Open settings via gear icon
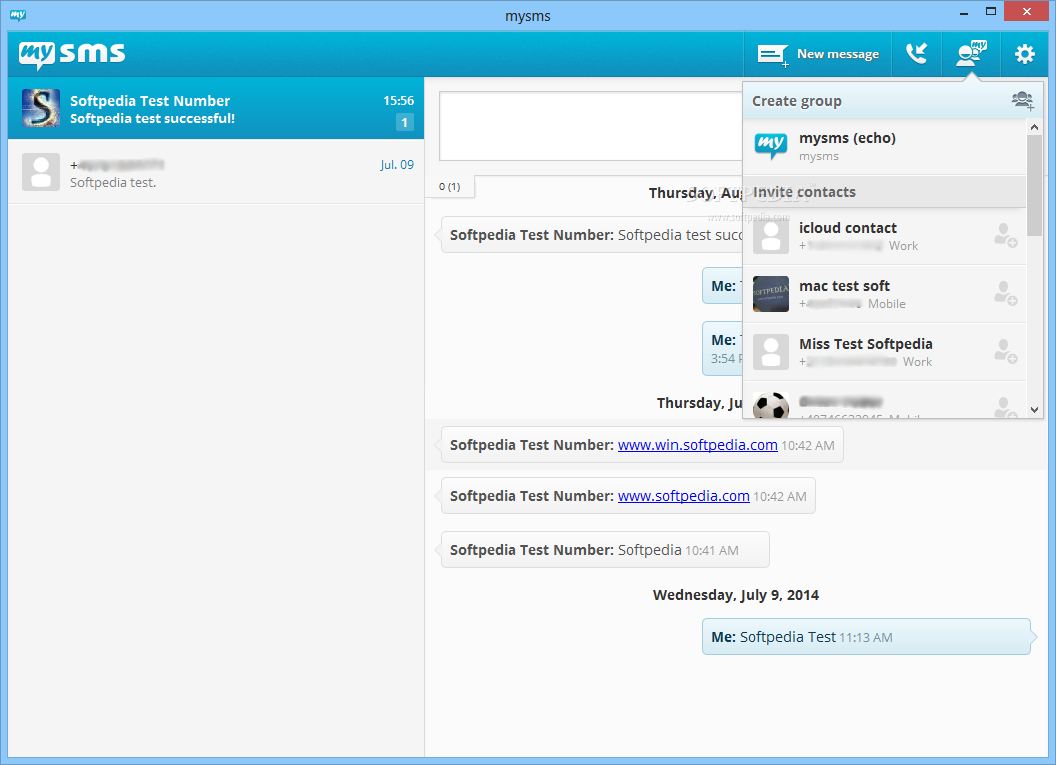1056x765 pixels. click(1024, 54)
